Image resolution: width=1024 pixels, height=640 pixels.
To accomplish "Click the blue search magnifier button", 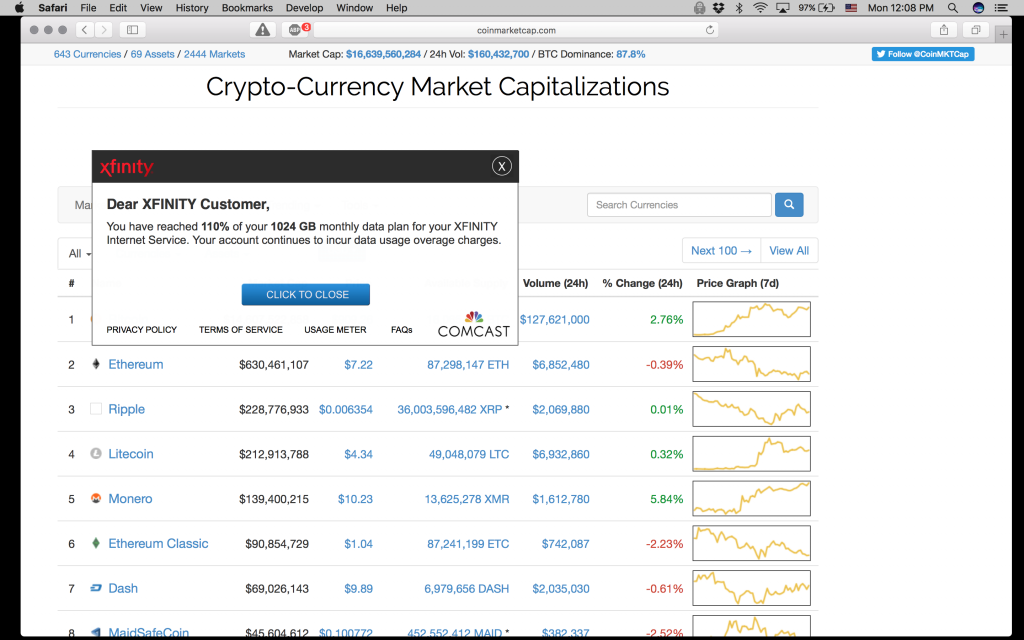I will pos(789,204).
